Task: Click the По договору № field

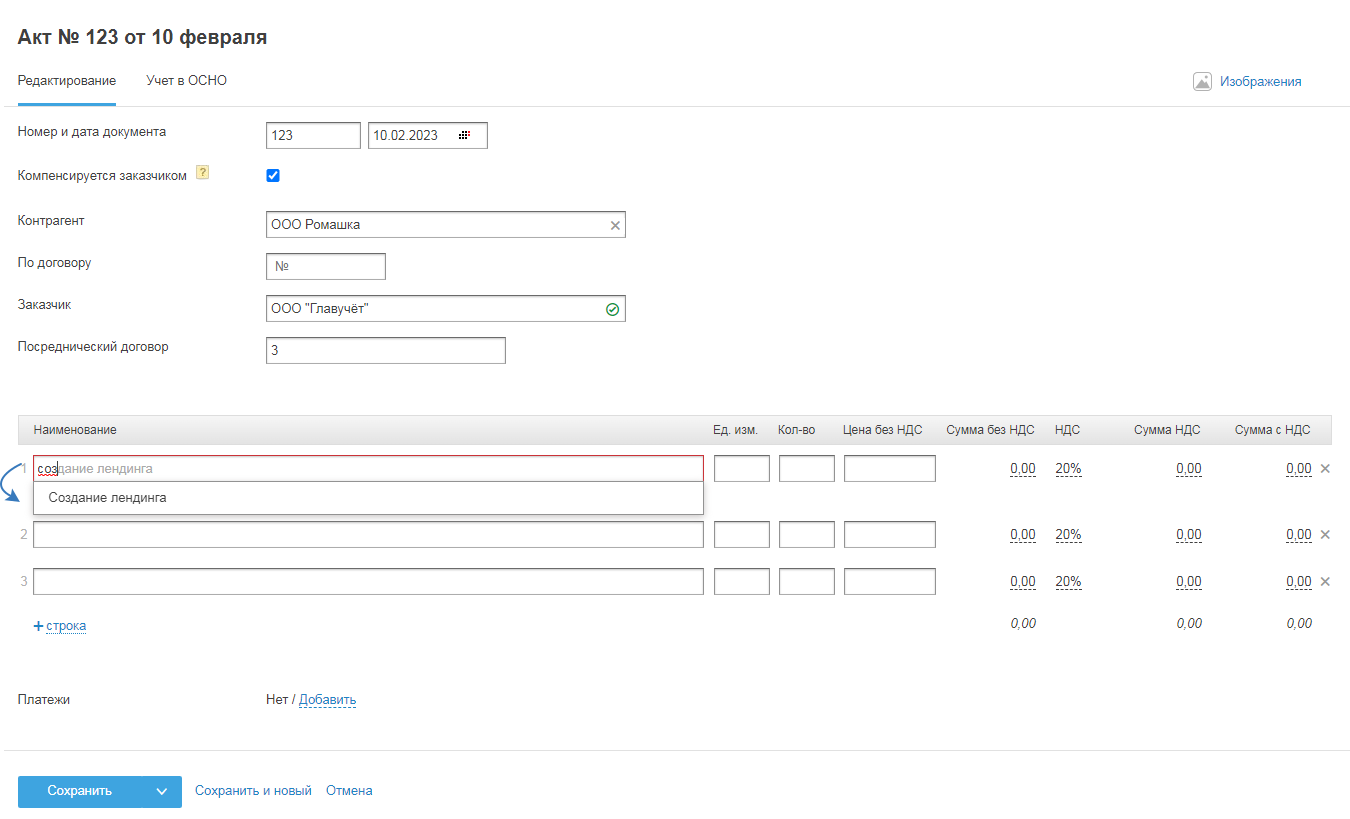Action: pyautogui.click(x=326, y=267)
